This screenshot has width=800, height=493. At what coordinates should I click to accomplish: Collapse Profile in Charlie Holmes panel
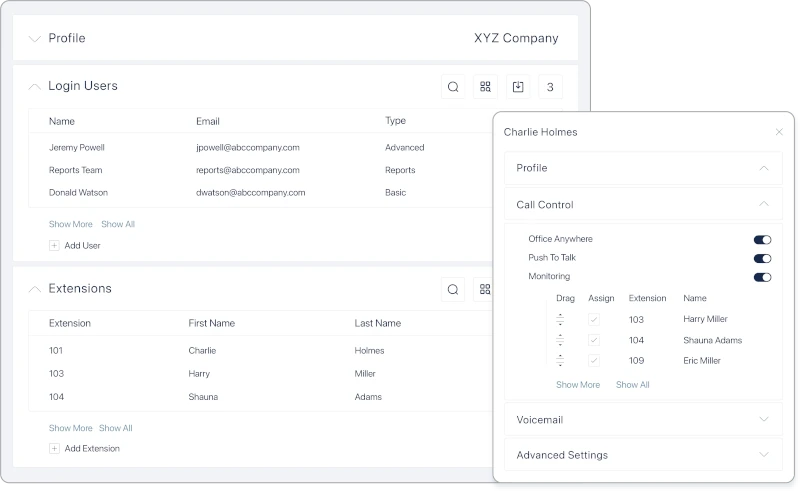[764, 168]
